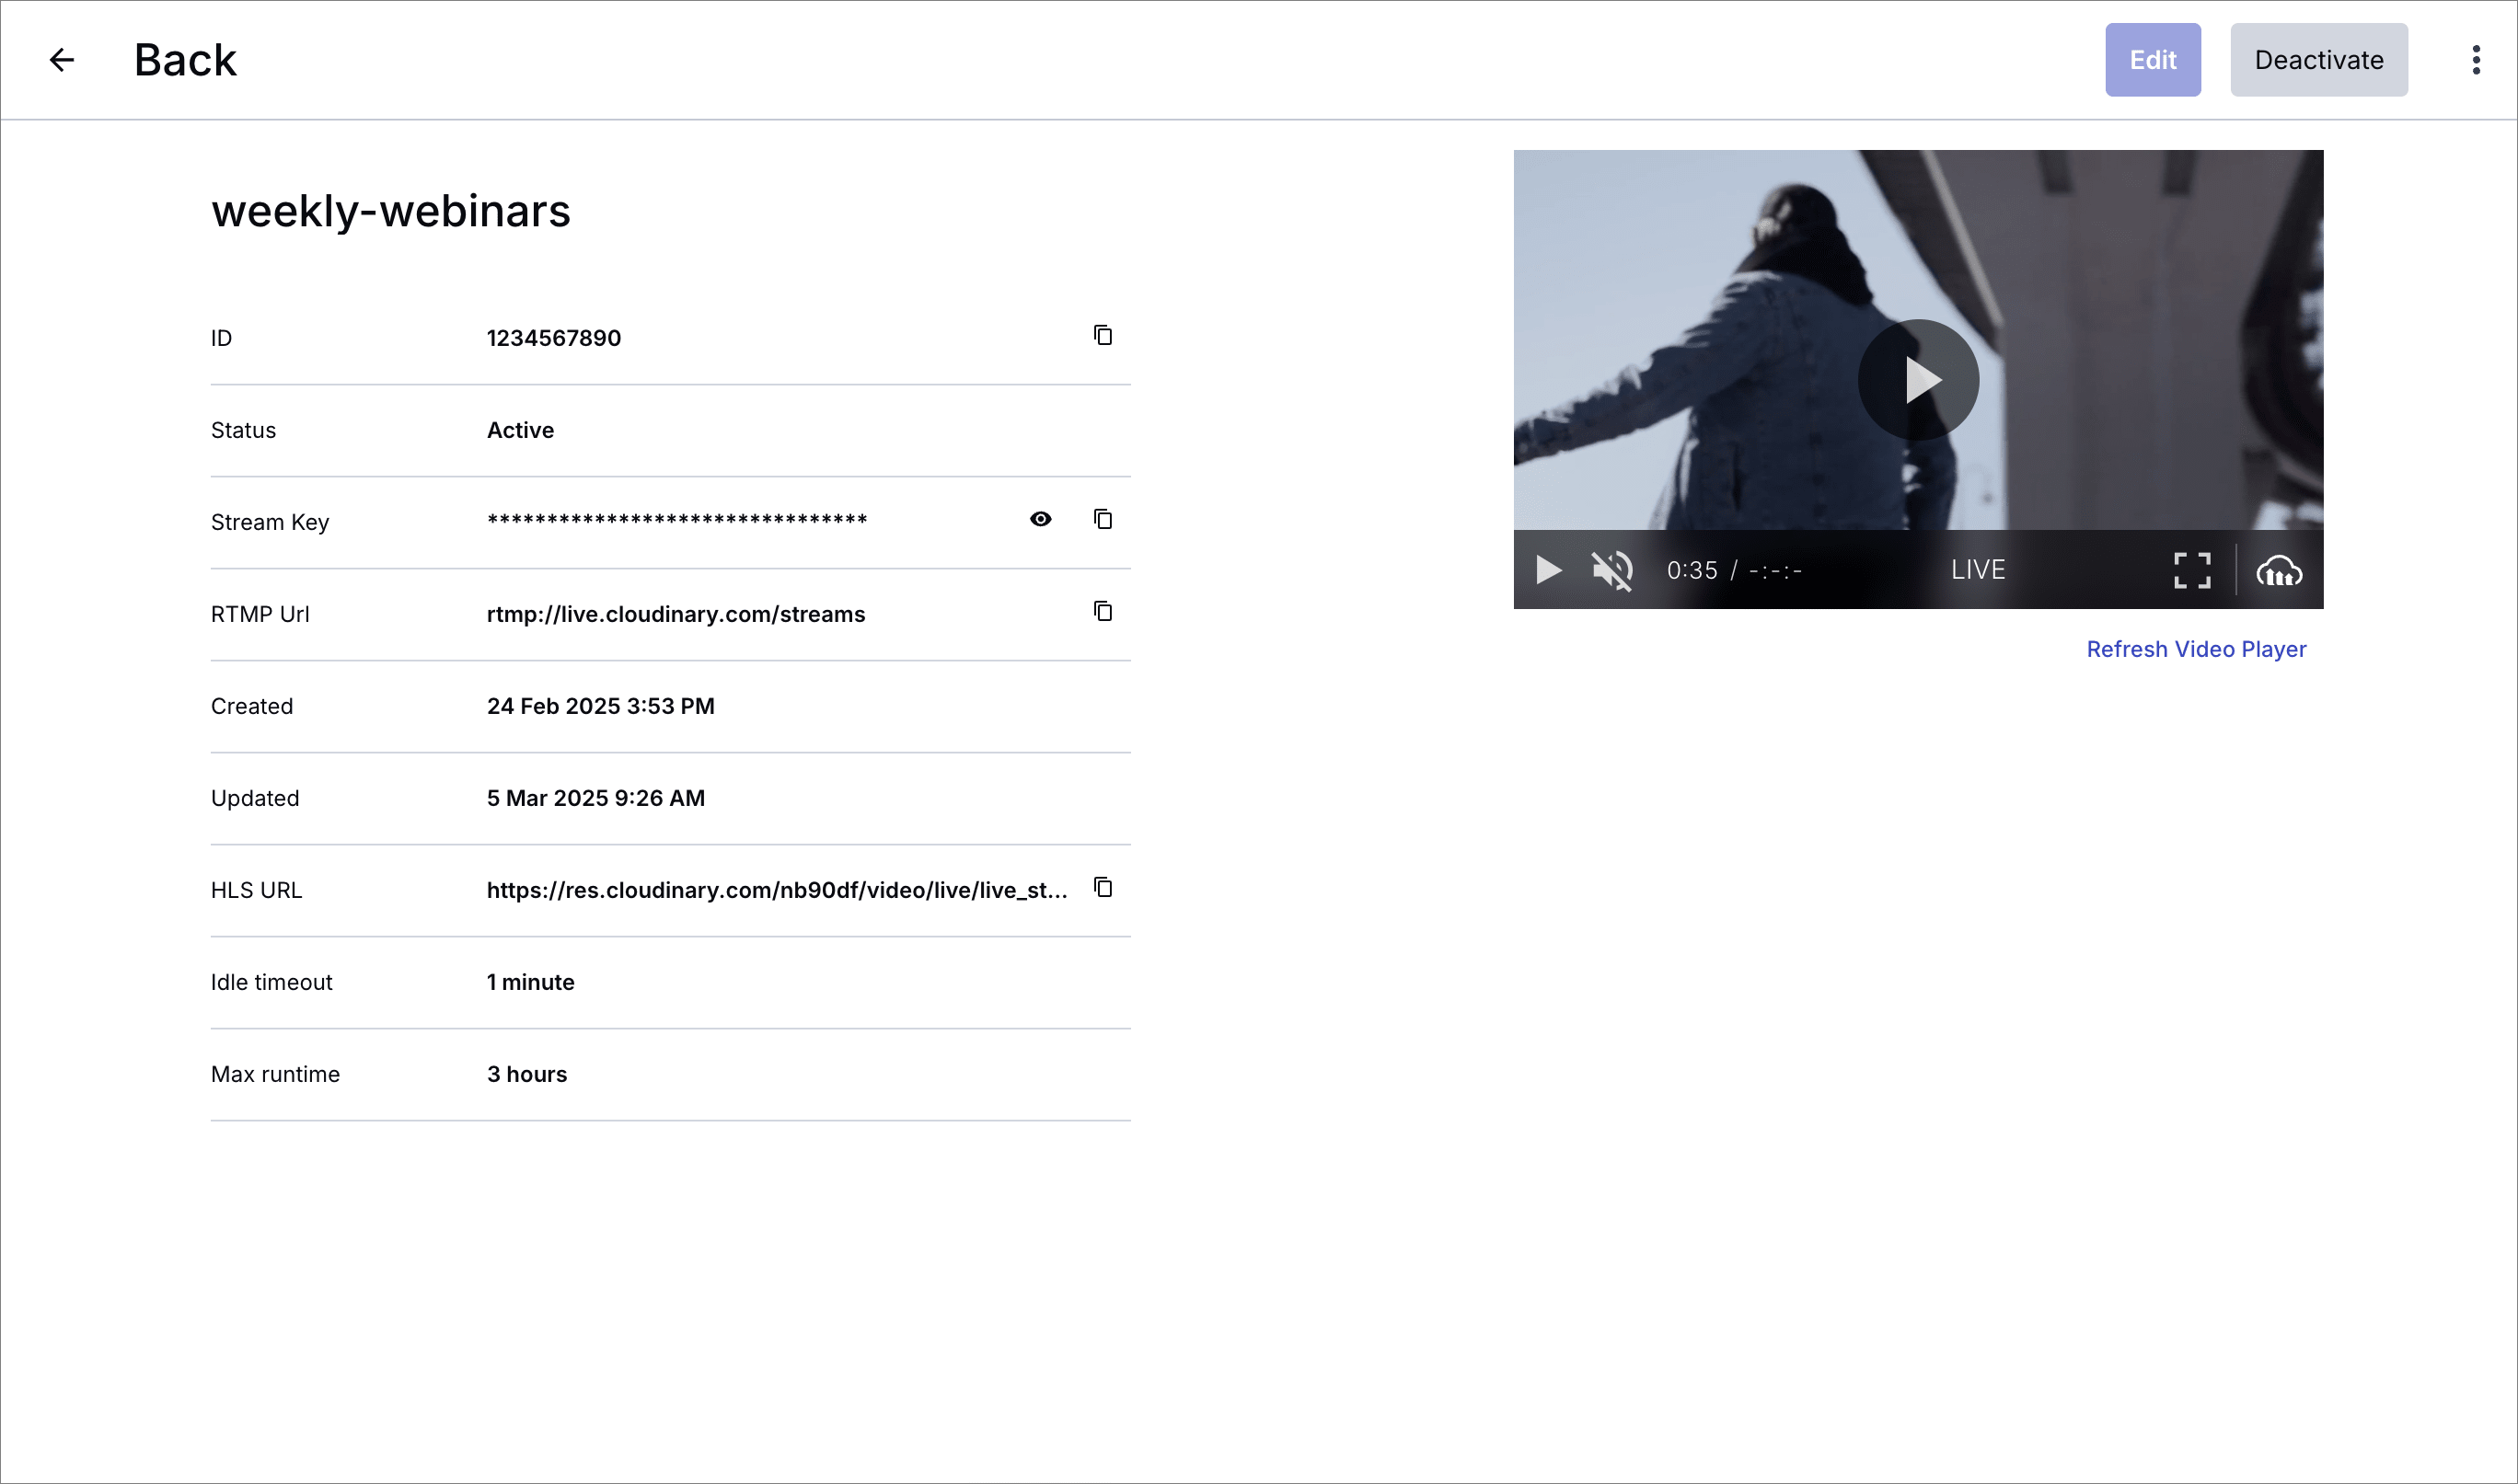
Task: Click the Stream Key label
Action: 270,522
